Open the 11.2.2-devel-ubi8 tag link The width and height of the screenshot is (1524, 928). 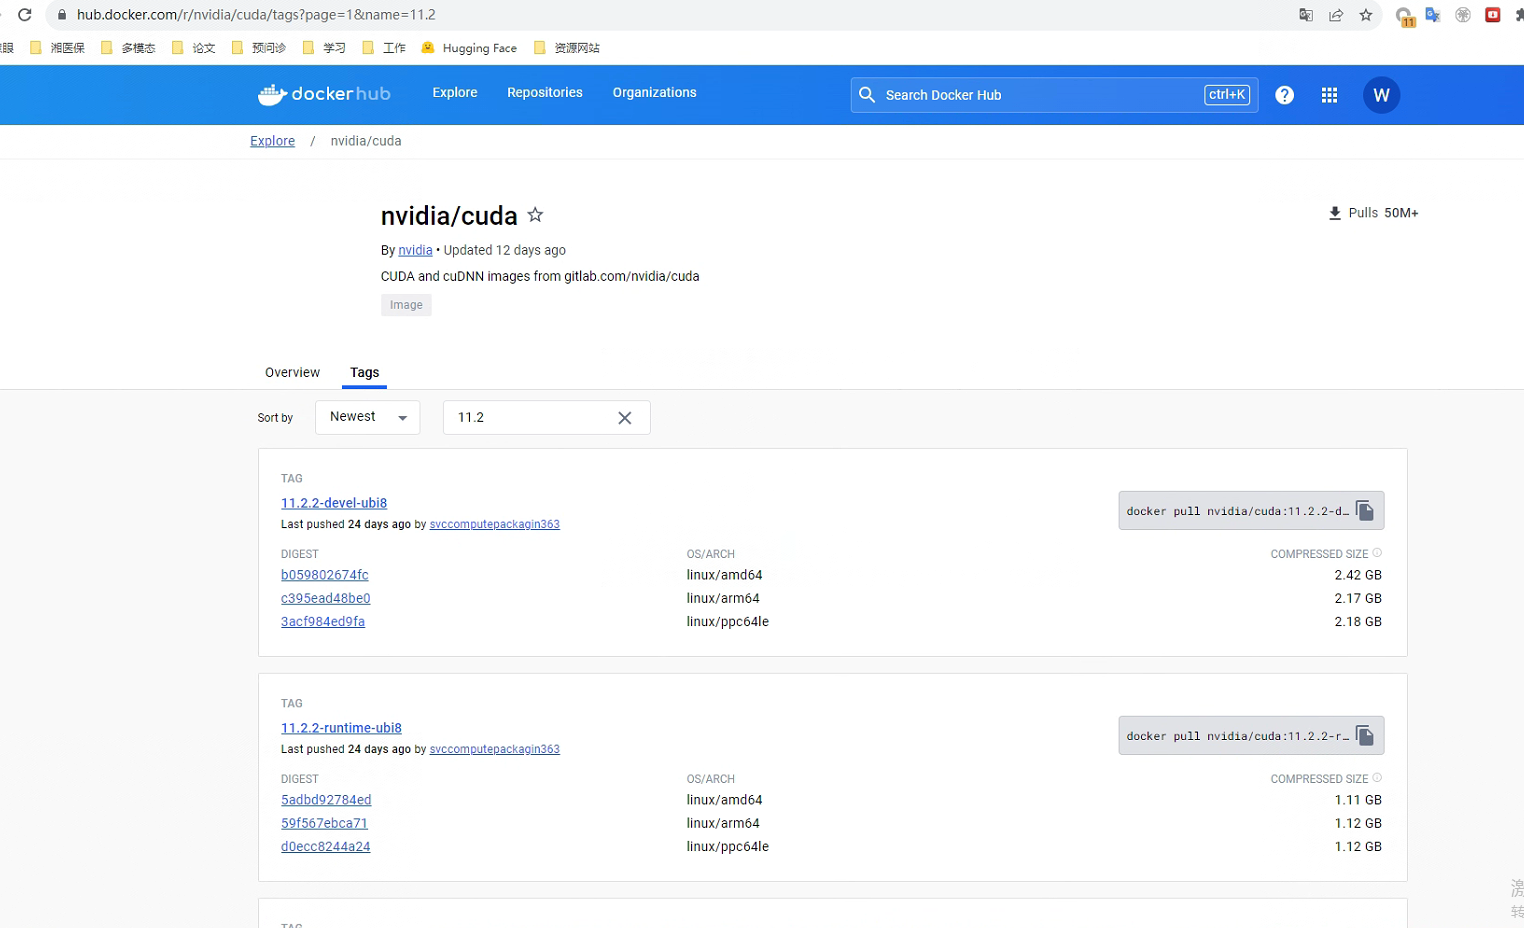334,503
